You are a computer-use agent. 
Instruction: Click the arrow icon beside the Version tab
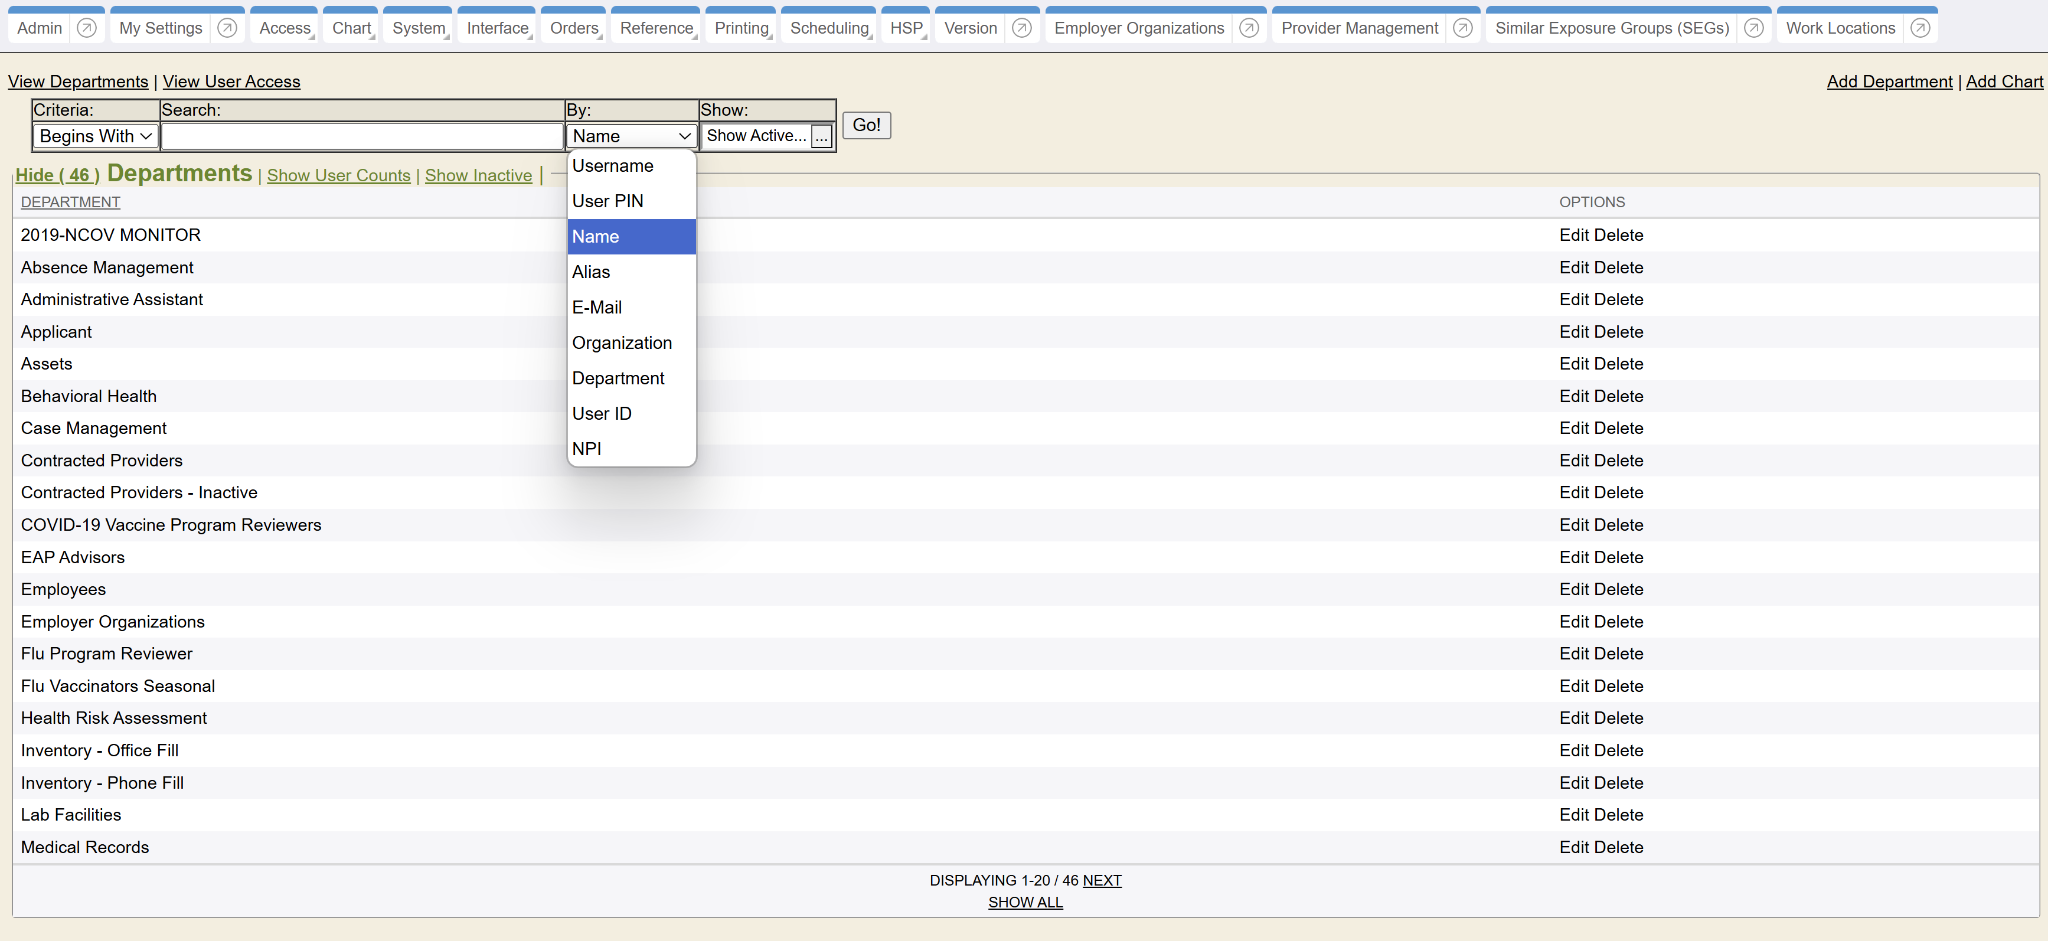1021,28
